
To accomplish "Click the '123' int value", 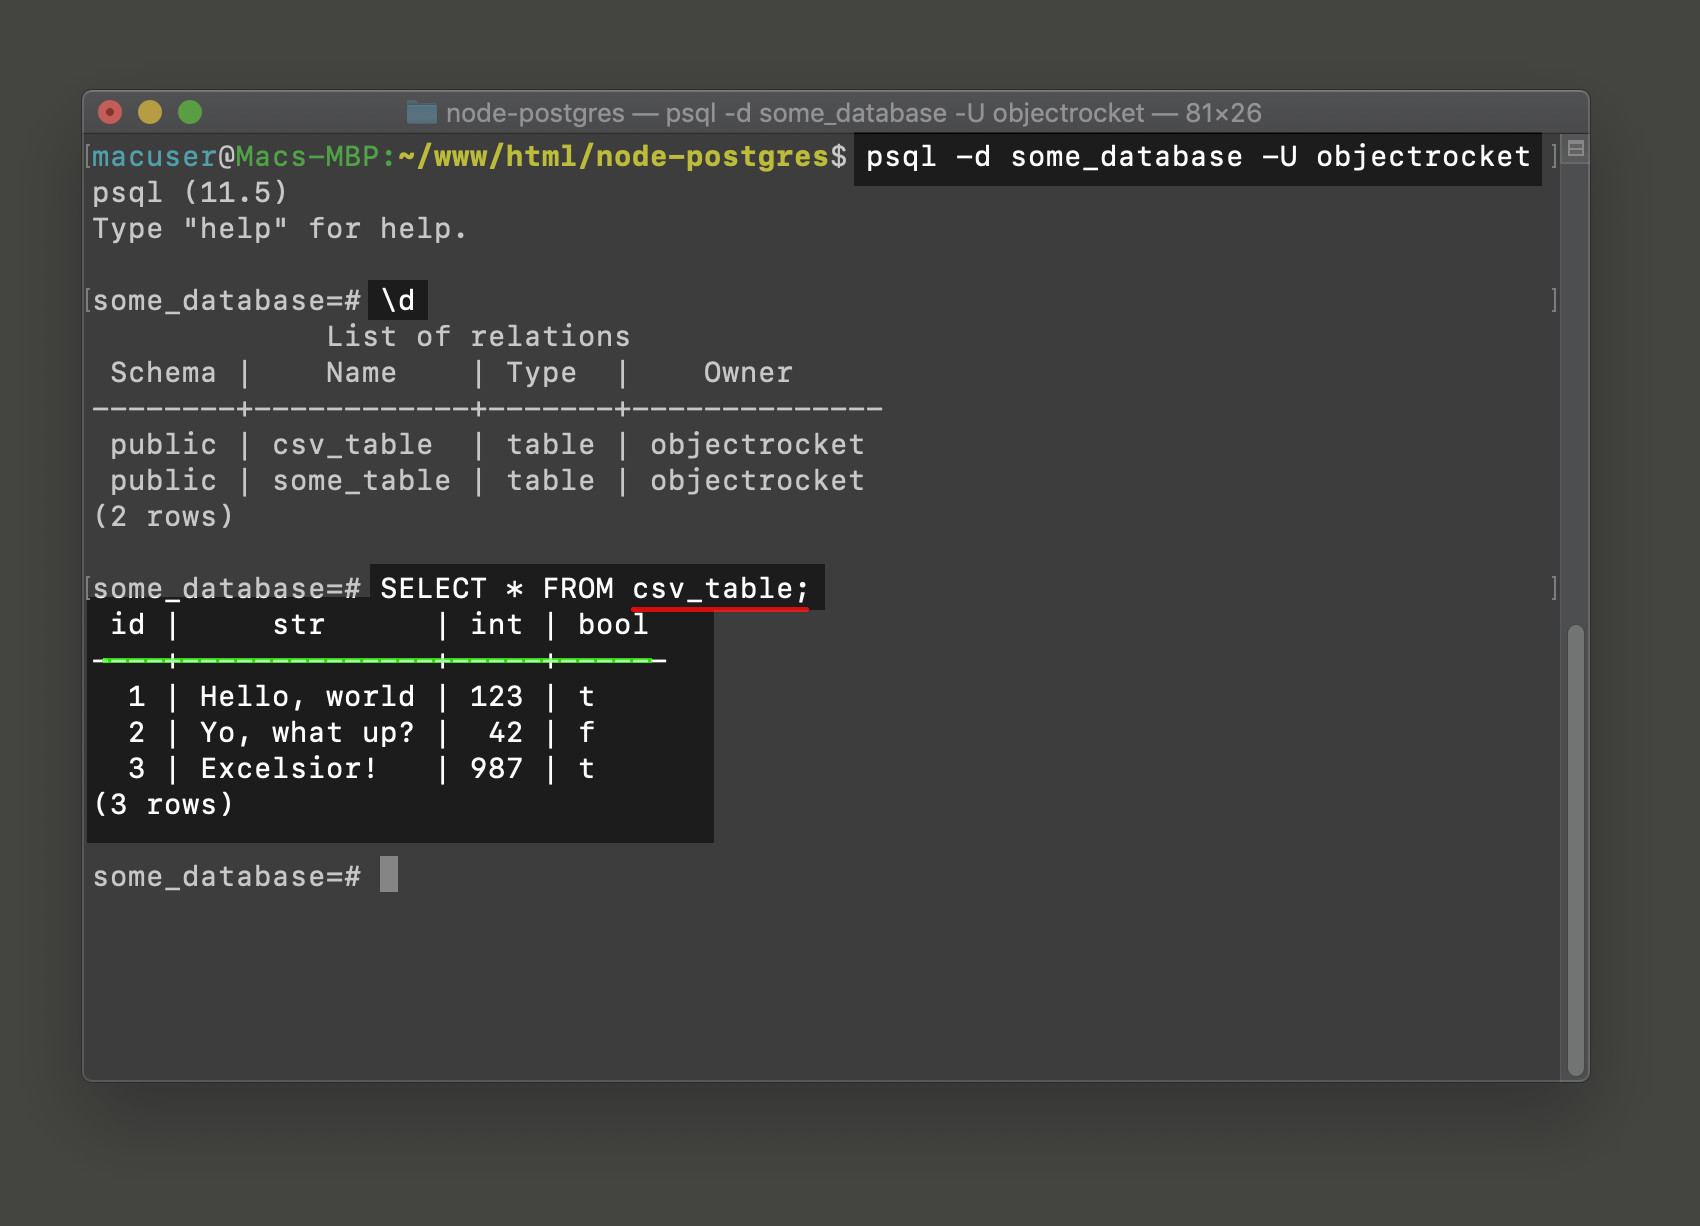I will tap(496, 697).
